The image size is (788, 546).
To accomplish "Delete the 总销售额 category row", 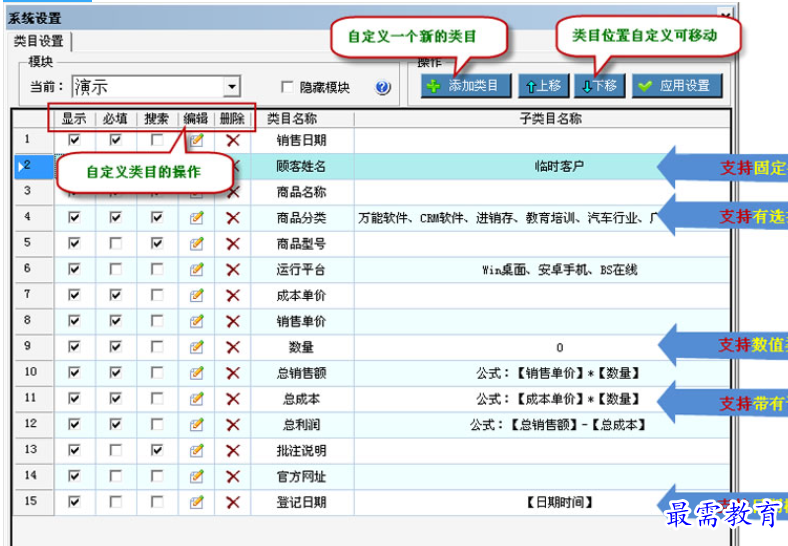I will coord(233,373).
